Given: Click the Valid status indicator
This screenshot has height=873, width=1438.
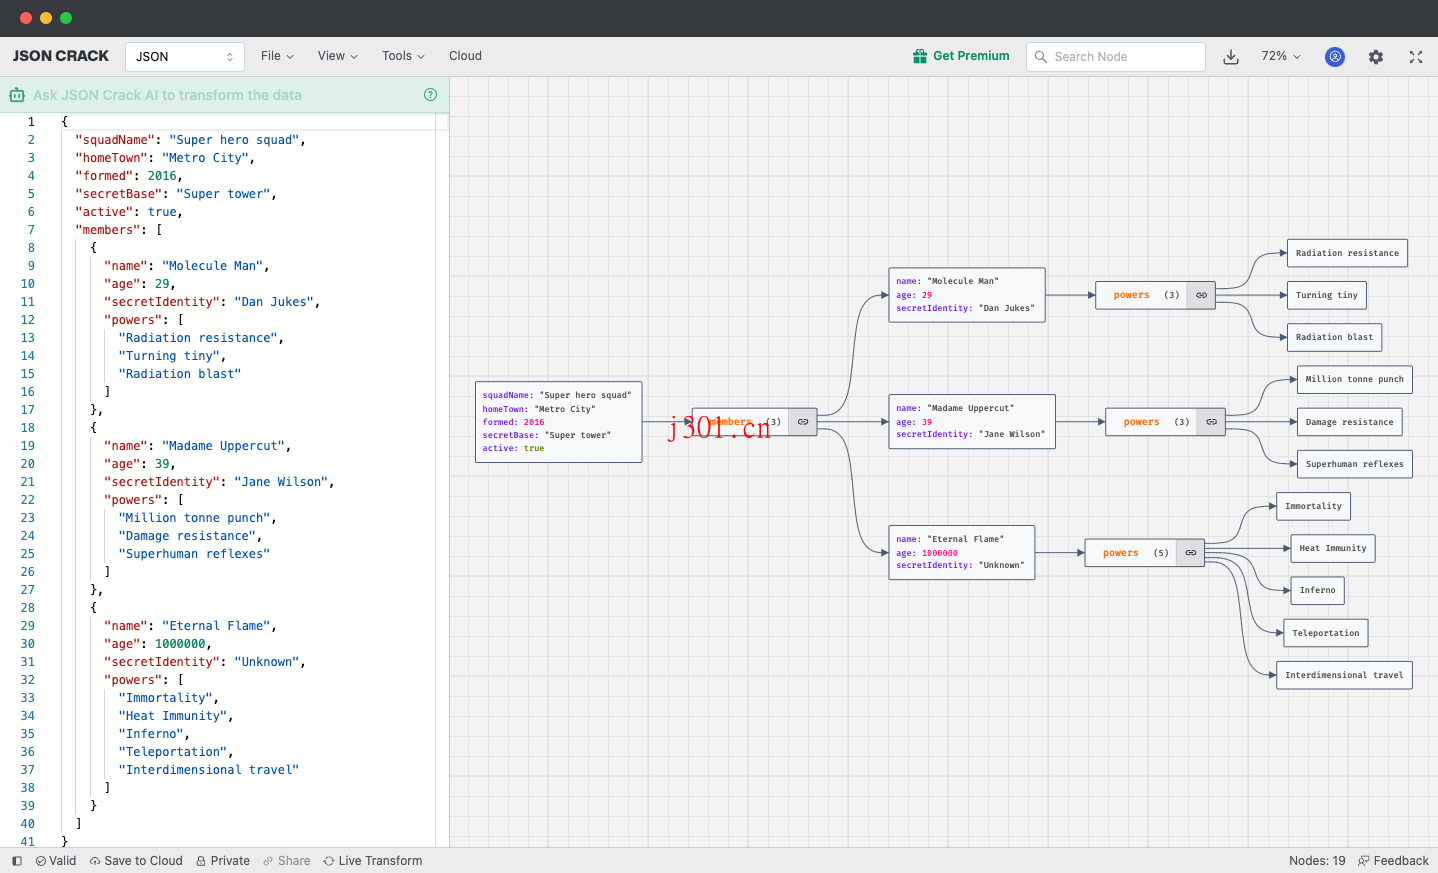Looking at the screenshot, I should tap(55, 861).
